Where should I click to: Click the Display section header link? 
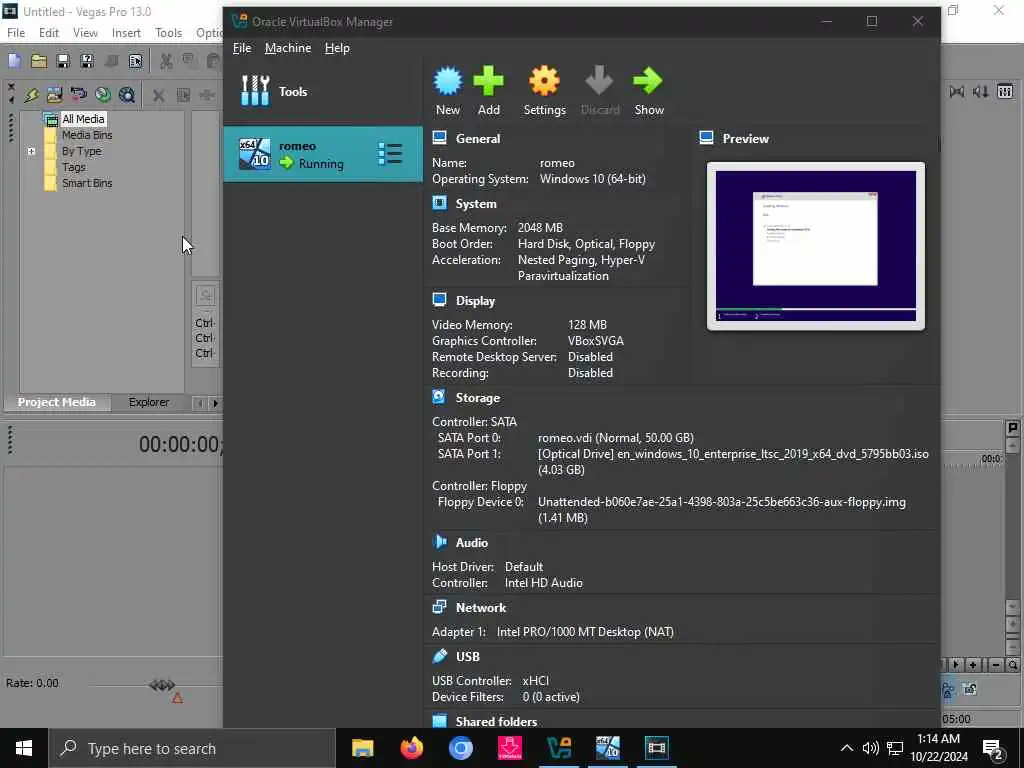(x=475, y=301)
